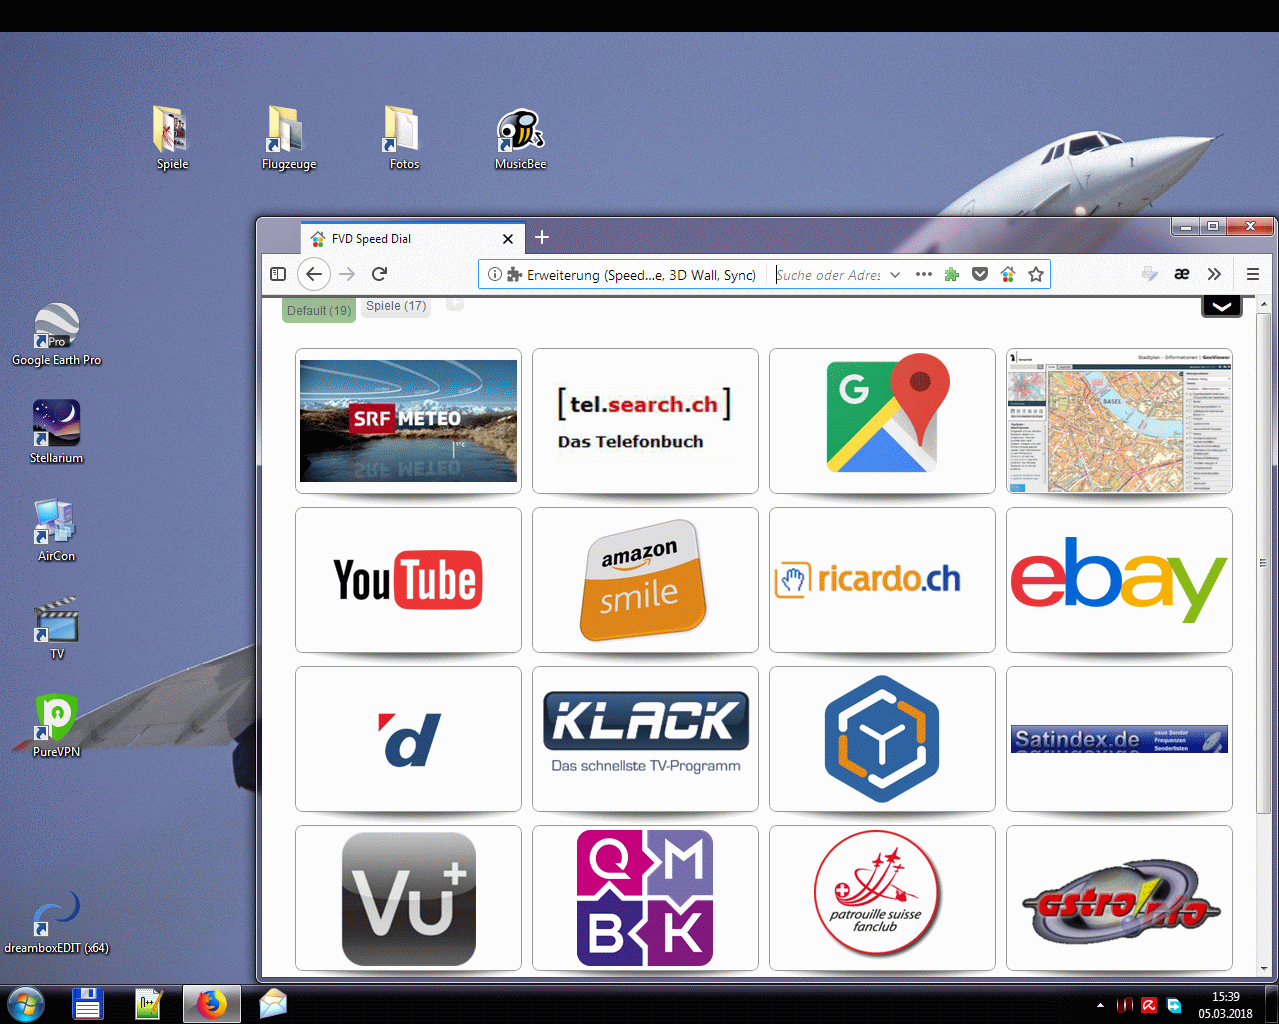1279x1024 pixels.
Task: Bookmark this page with the star
Action: 1036,274
